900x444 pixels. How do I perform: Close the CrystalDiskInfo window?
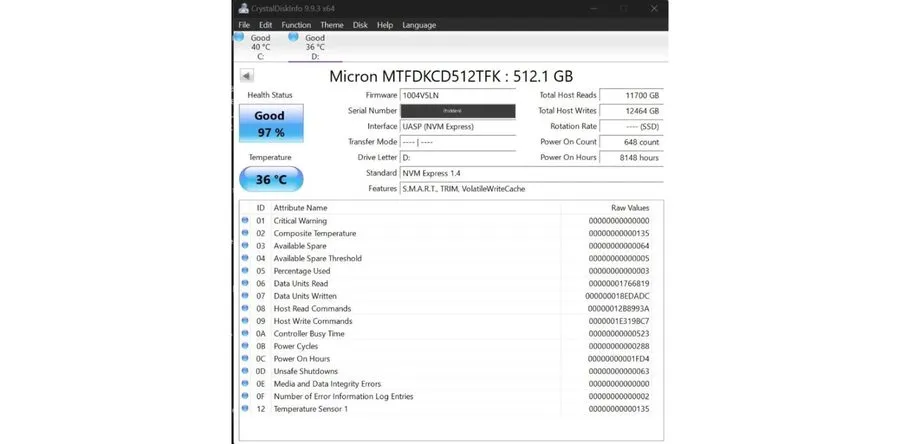tap(654, 9)
